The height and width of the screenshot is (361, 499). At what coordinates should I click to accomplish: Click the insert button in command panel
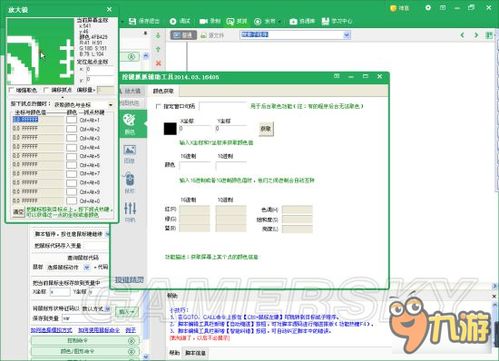coord(127,312)
